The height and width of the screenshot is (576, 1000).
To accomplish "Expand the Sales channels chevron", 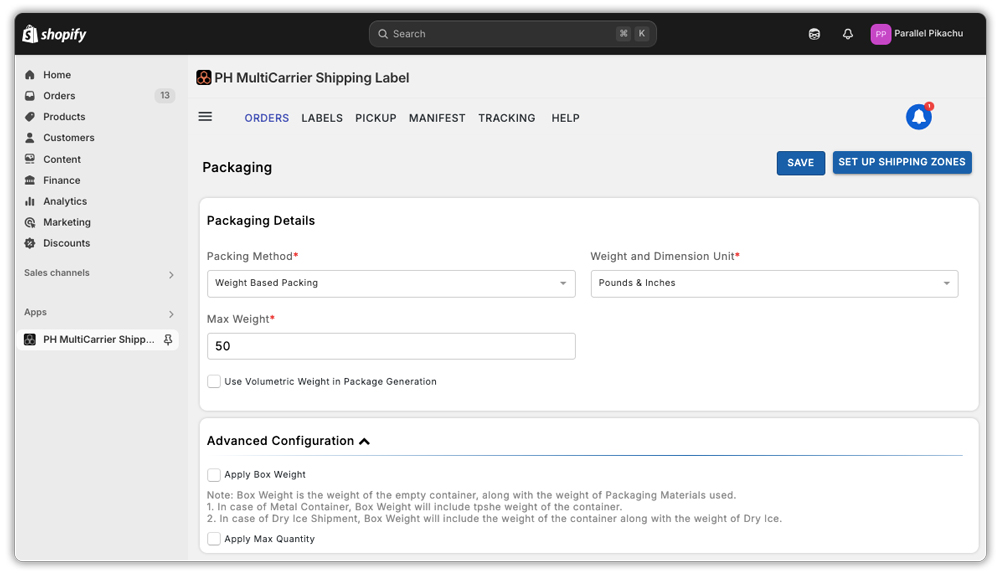I will (171, 275).
